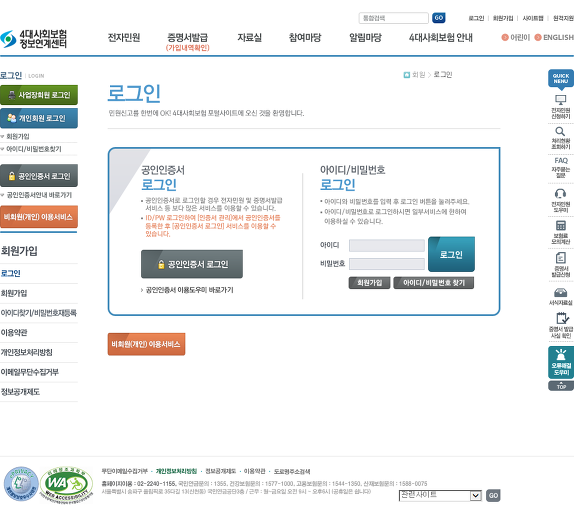Click sidebar 공인인증서 로그인 button
Image resolution: width=574 pixels, height=518 pixels.
[39, 176]
